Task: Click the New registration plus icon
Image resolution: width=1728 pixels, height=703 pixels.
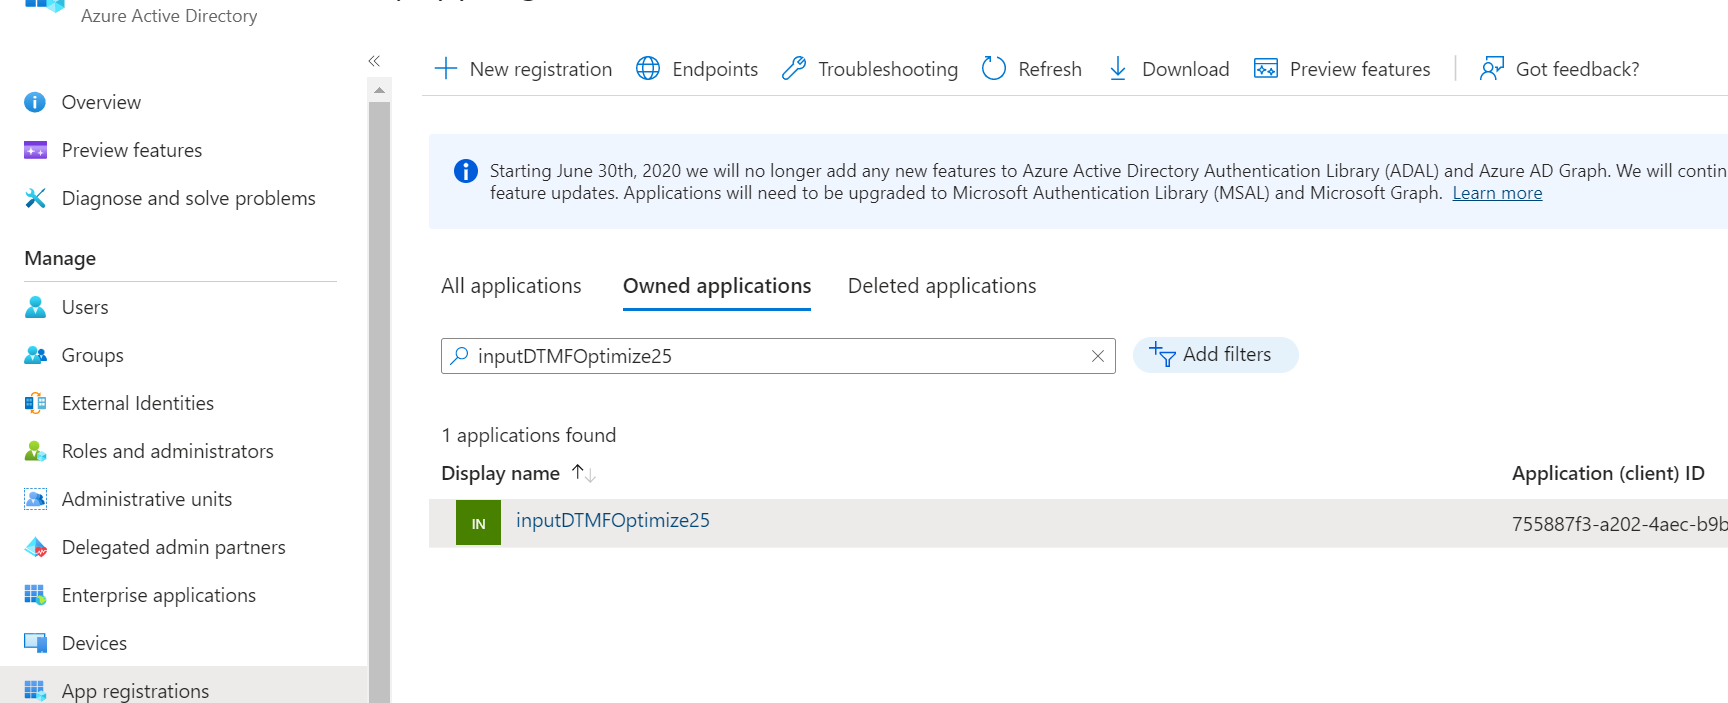Action: click(x=446, y=68)
